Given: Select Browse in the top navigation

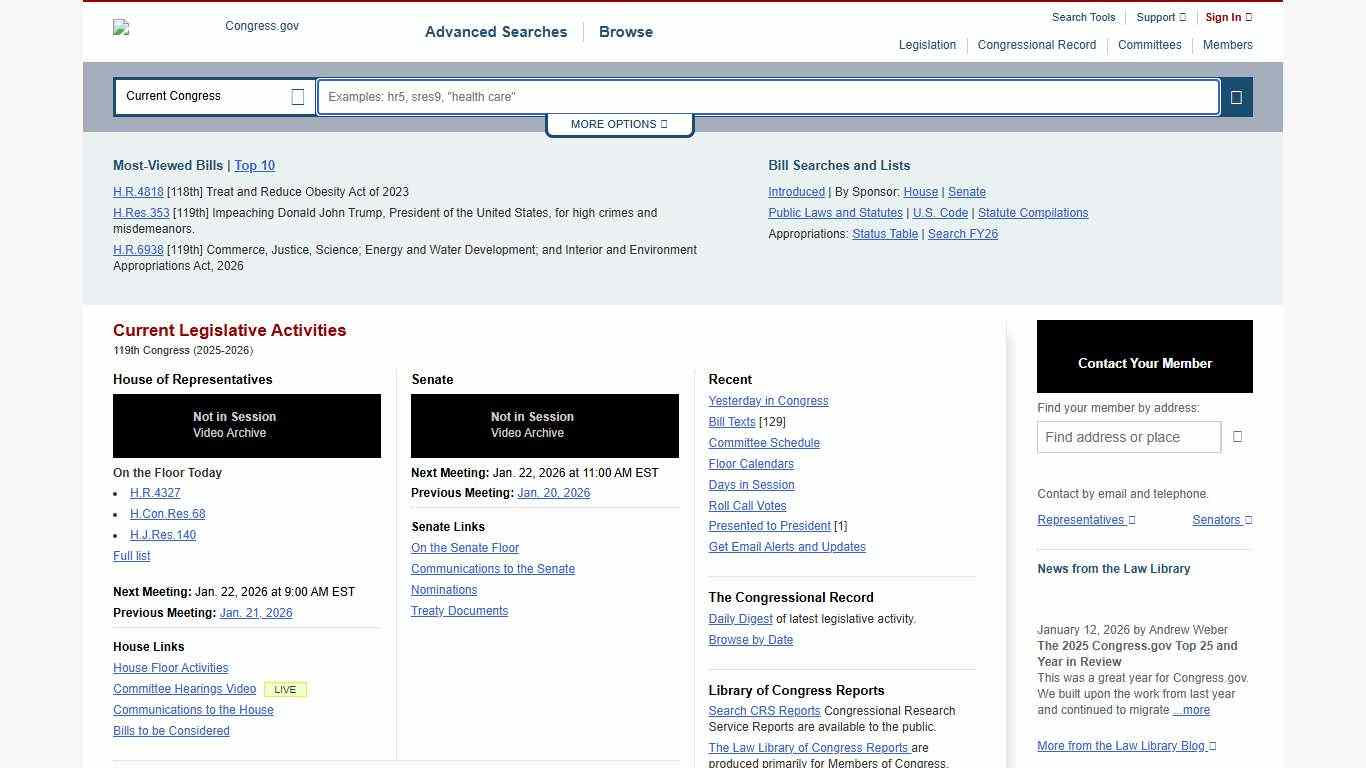Looking at the screenshot, I should [625, 32].
